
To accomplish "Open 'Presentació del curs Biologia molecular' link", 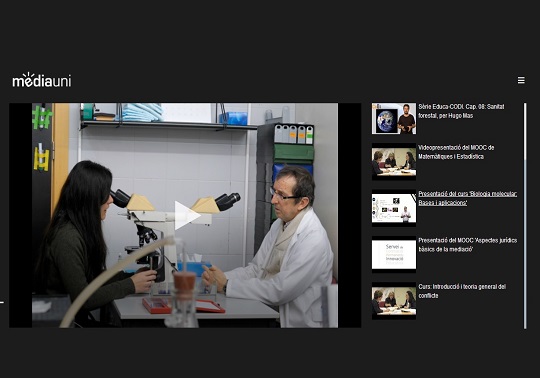I will (468, 198).
